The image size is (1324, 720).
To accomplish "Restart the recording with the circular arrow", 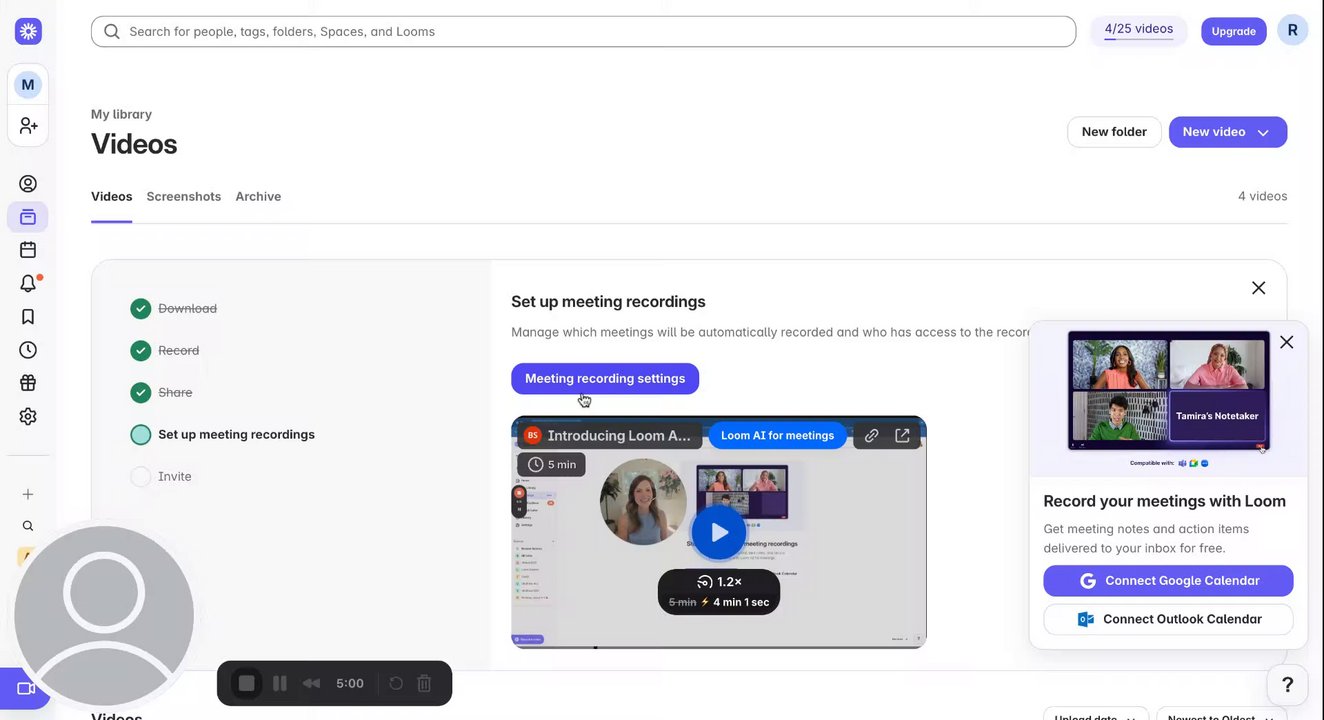I will coord(396,683).
